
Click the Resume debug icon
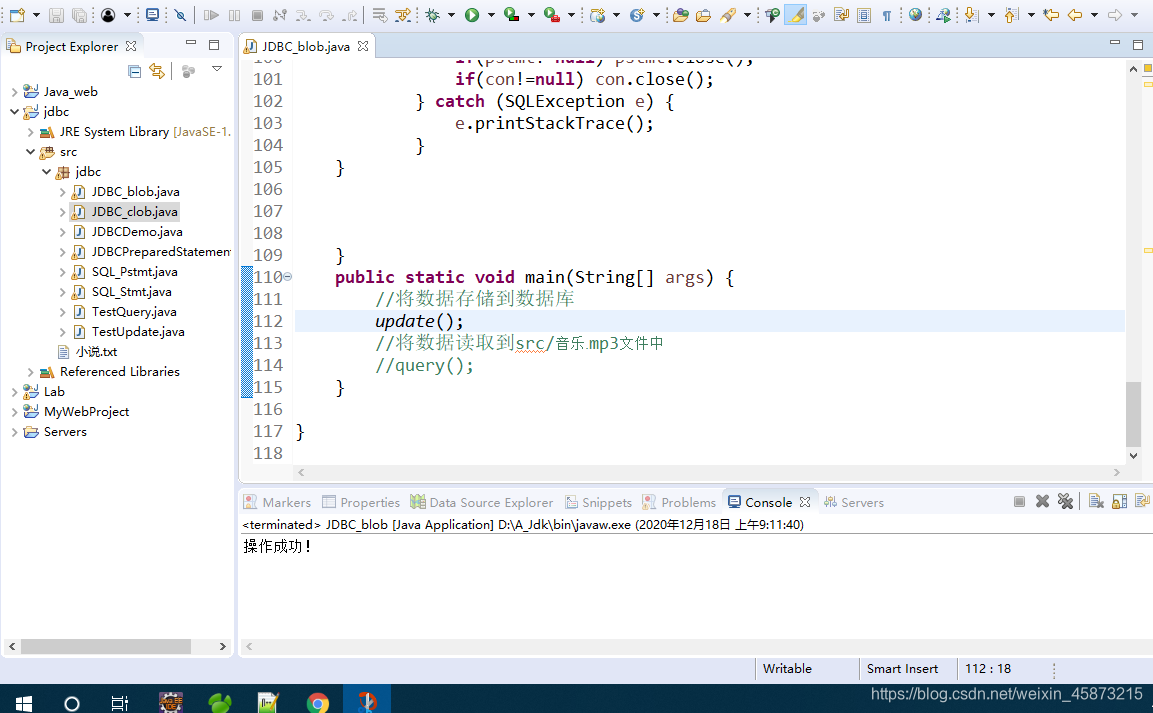click(211, 15)
